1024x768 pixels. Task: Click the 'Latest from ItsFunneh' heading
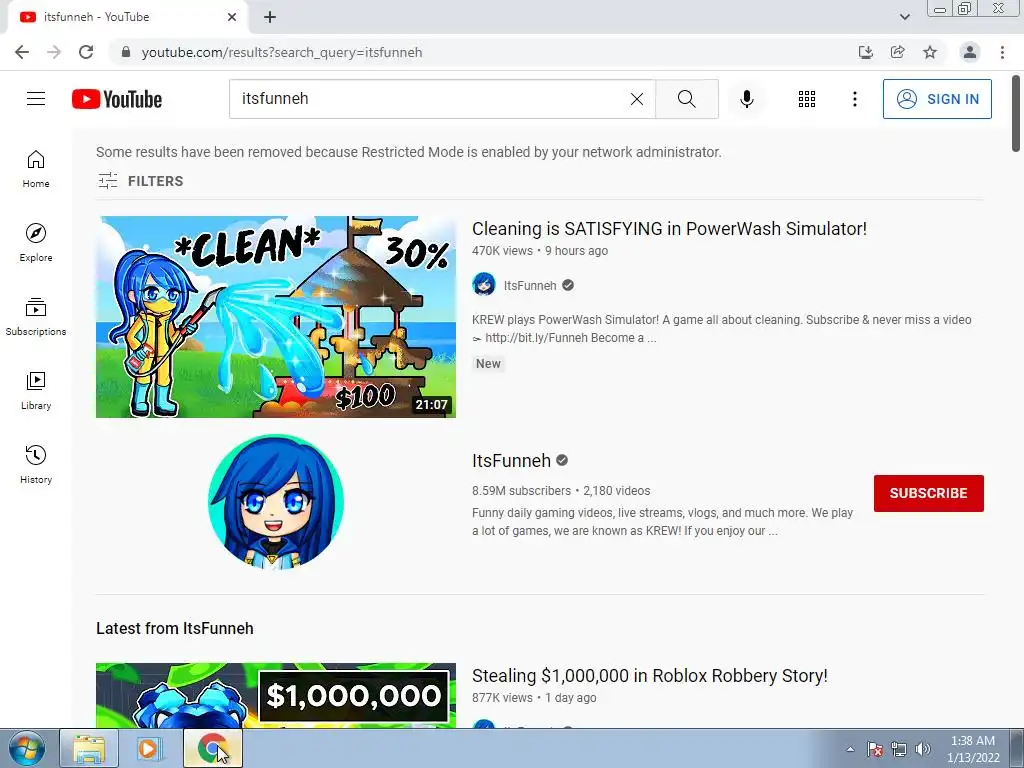174,628
